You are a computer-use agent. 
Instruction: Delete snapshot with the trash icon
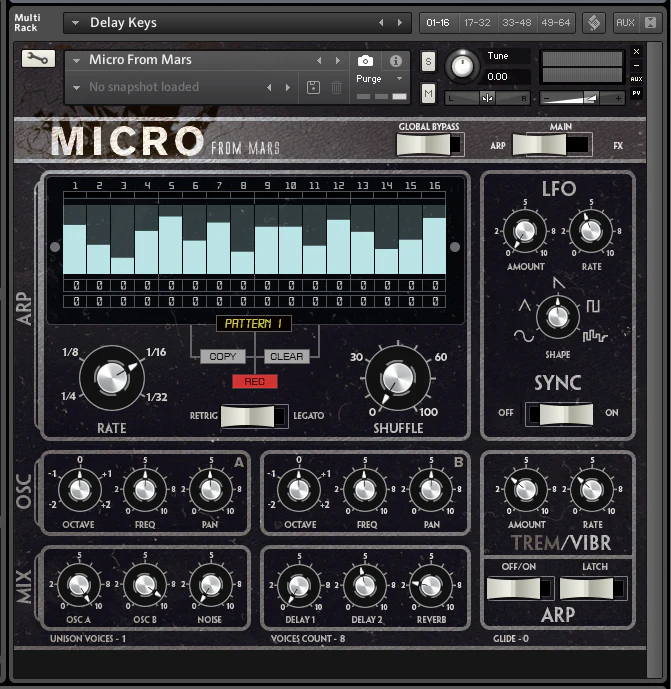click(x=336, y=87)
